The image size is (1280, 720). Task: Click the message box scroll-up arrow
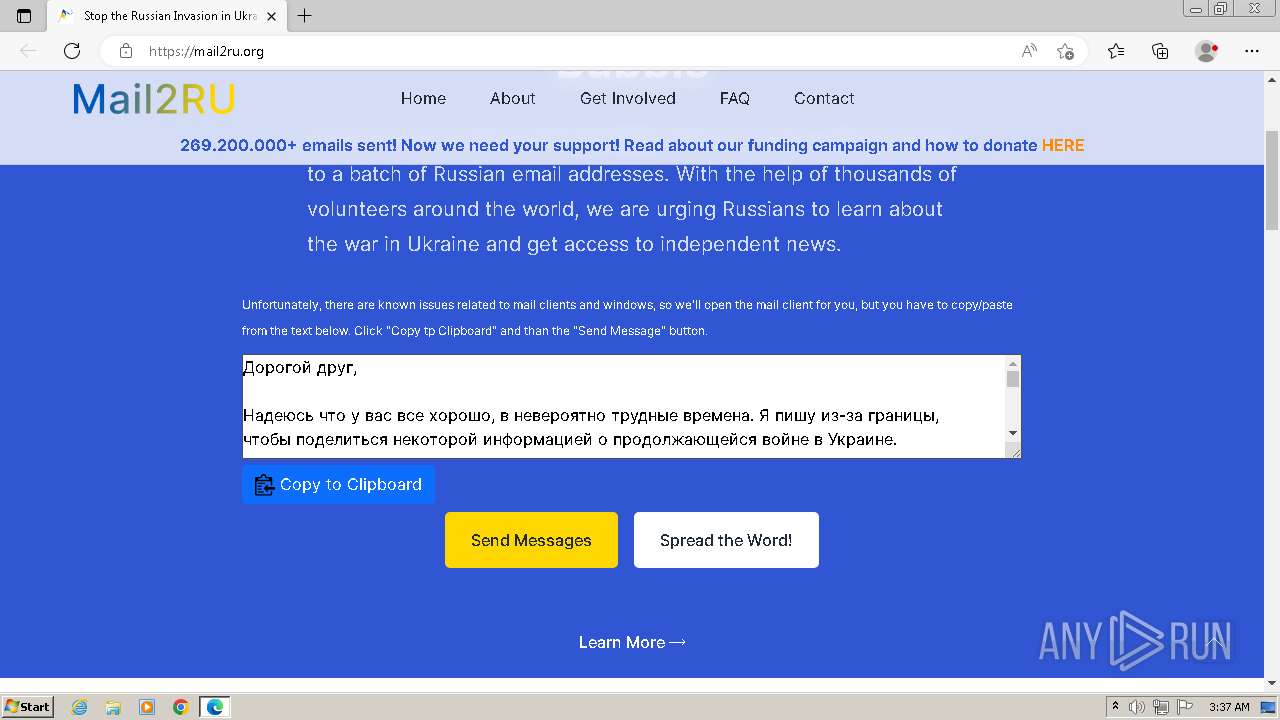click(1013, 364)
